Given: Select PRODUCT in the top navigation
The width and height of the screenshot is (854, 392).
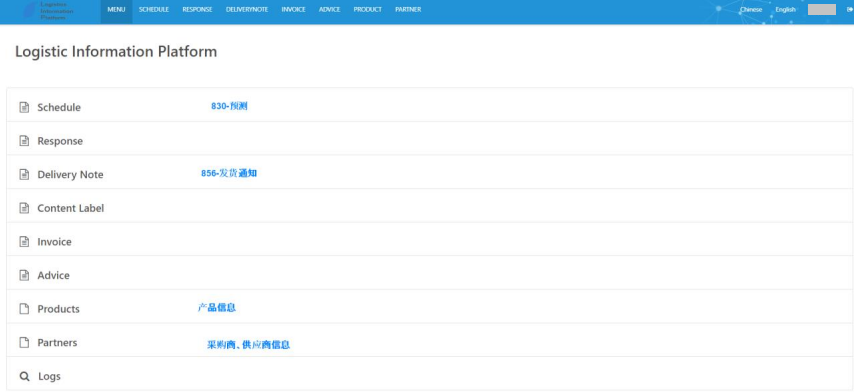Looking at the screenshot, I should coord(368,9).
